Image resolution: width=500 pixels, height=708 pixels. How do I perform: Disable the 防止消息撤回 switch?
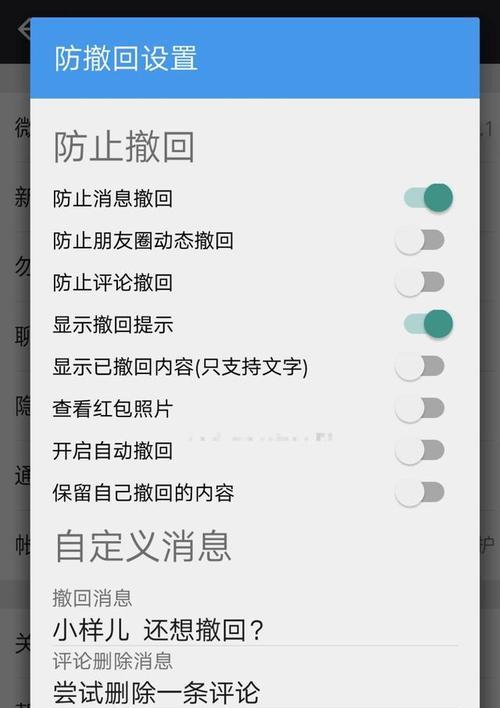428,198
